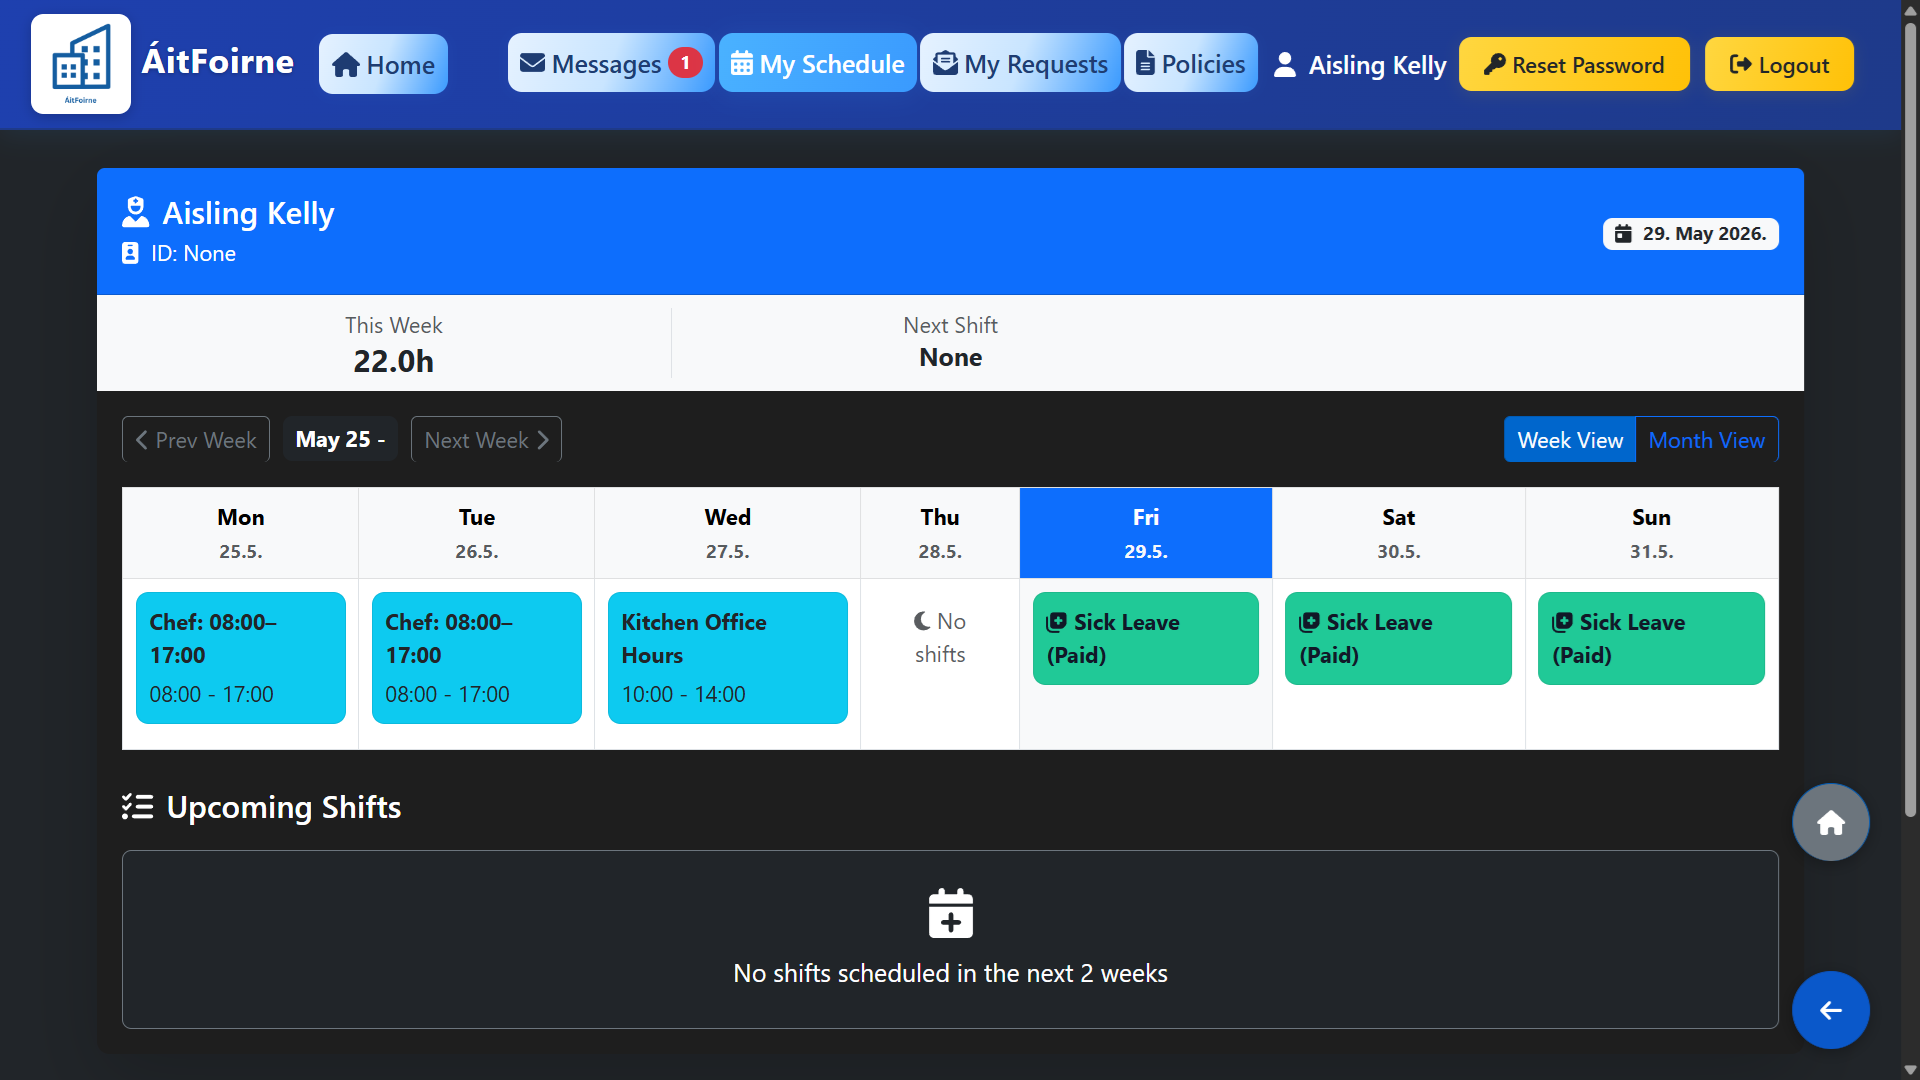Select the highlighted Fri 29.5. header
This screenshot has width=1920, height=1080.
click(1146, 533)
